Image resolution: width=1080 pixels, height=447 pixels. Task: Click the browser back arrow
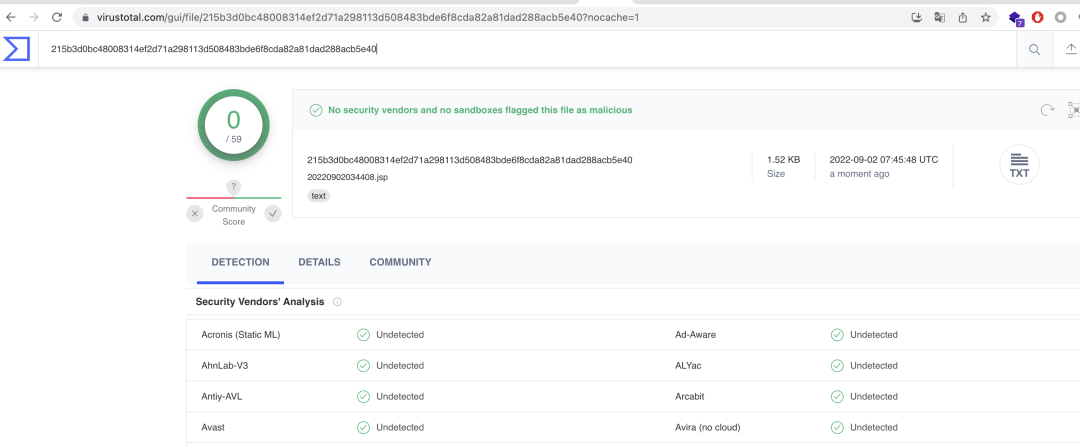pos(10,17)
